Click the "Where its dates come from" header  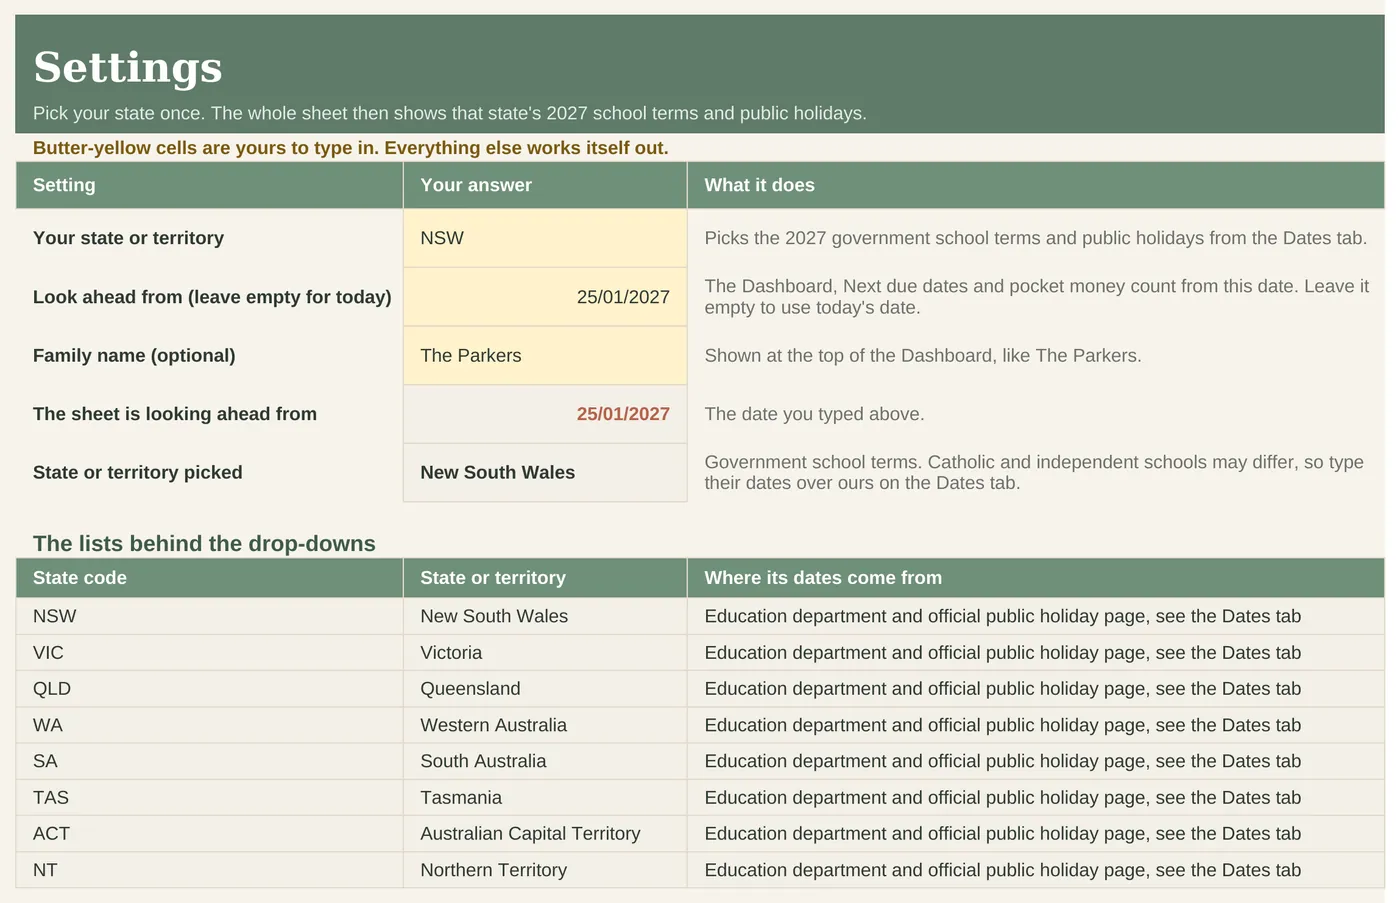[x=1036, y=578]
